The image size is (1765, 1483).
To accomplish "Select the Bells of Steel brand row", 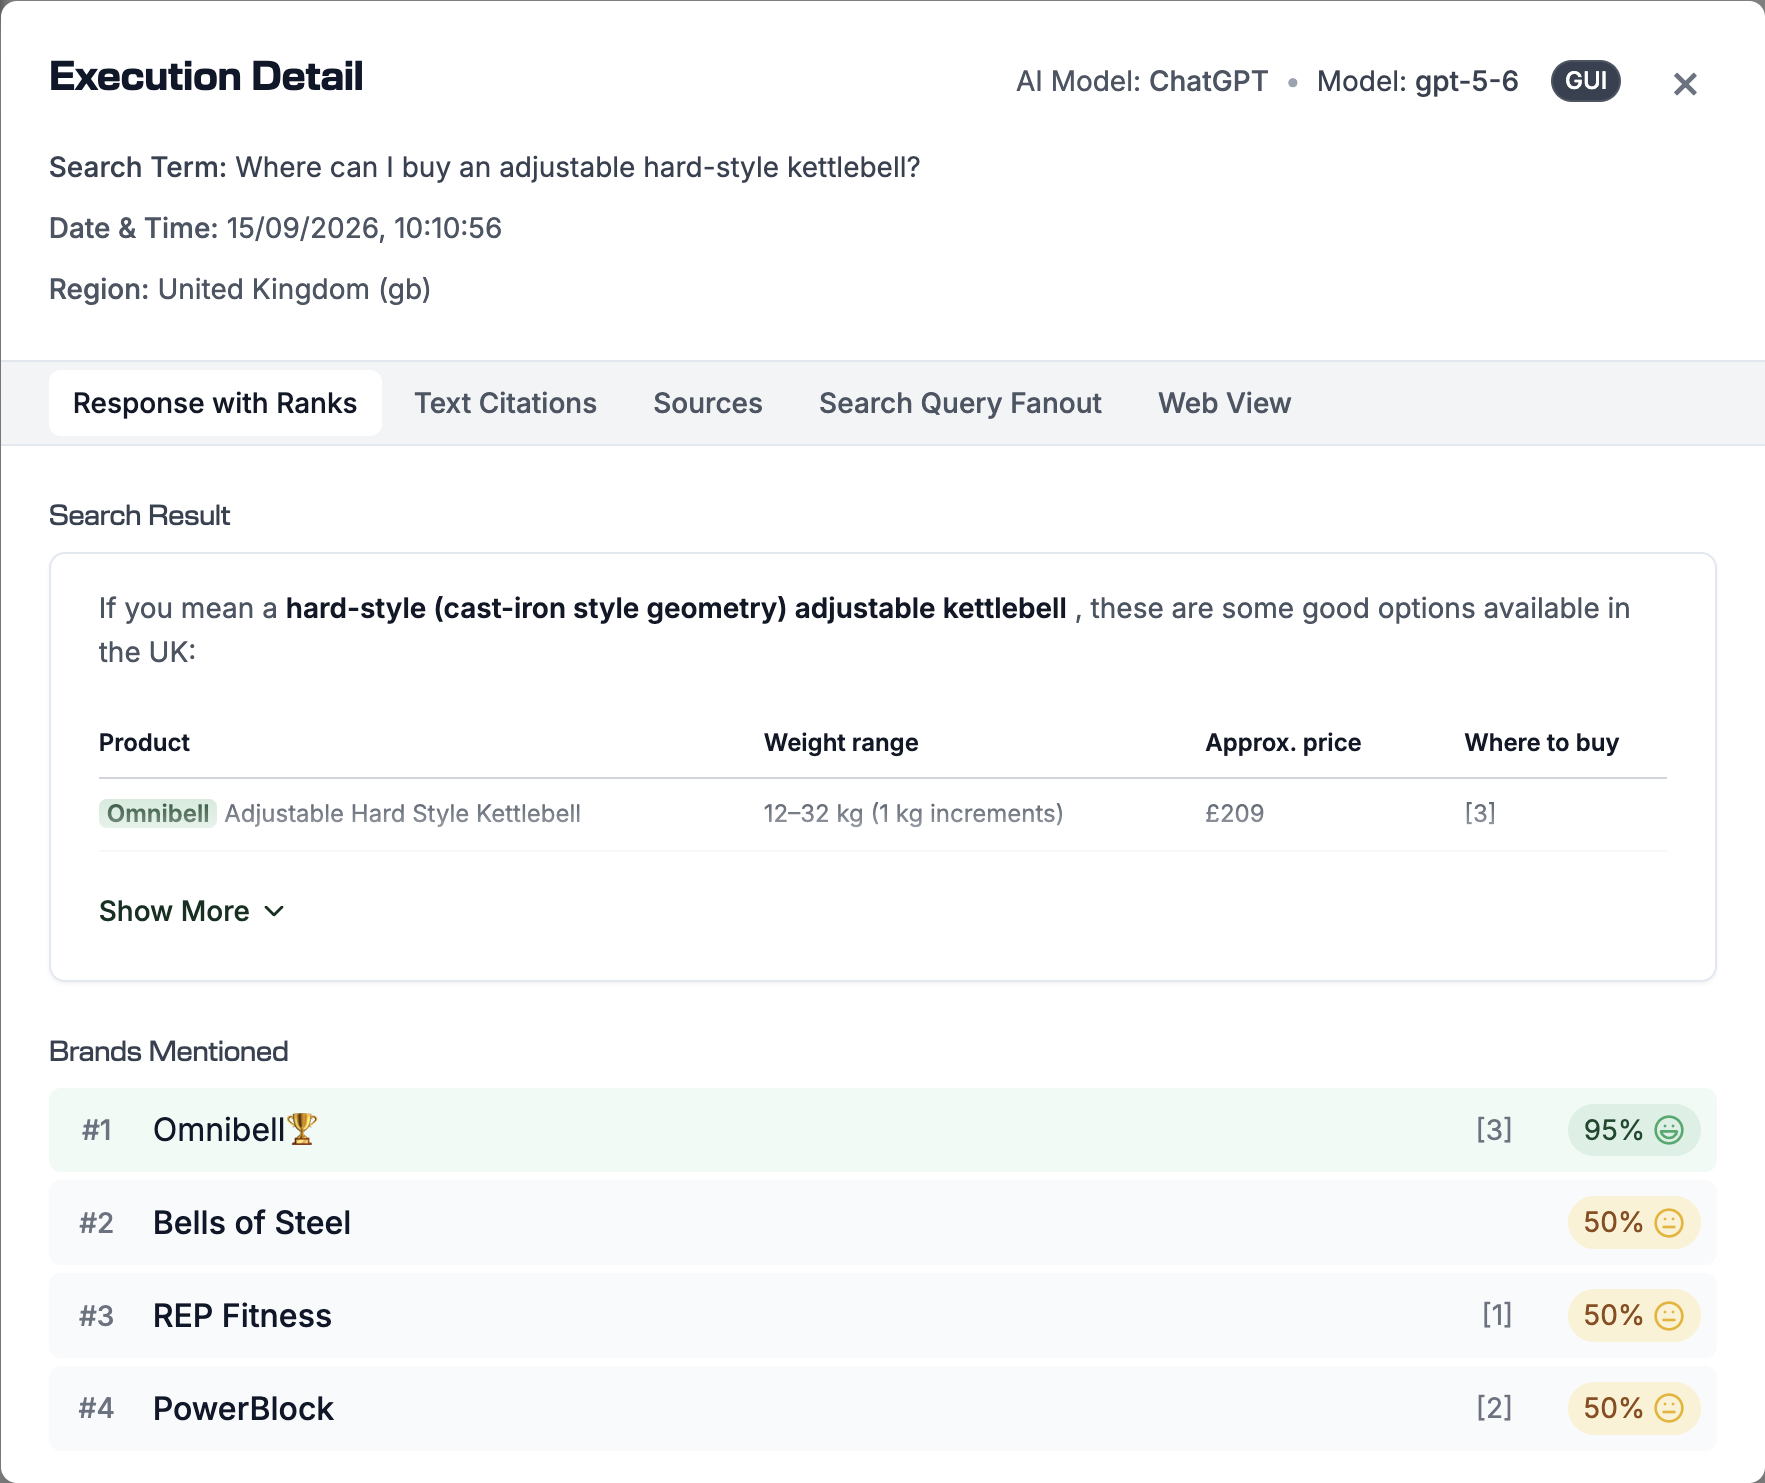I will pos(882,1223).
